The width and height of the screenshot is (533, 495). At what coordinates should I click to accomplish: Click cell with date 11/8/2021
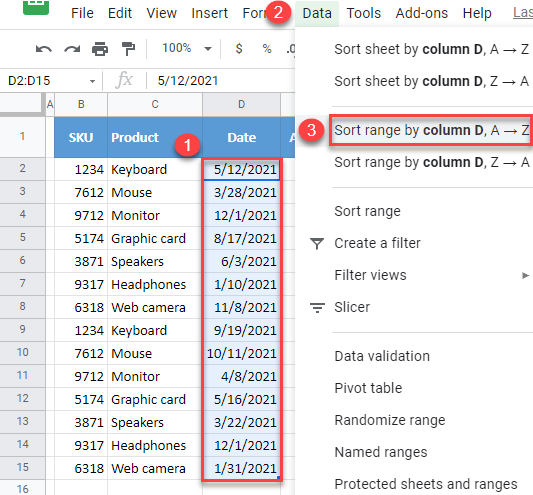pyautogui.click(x=241, y=307)
